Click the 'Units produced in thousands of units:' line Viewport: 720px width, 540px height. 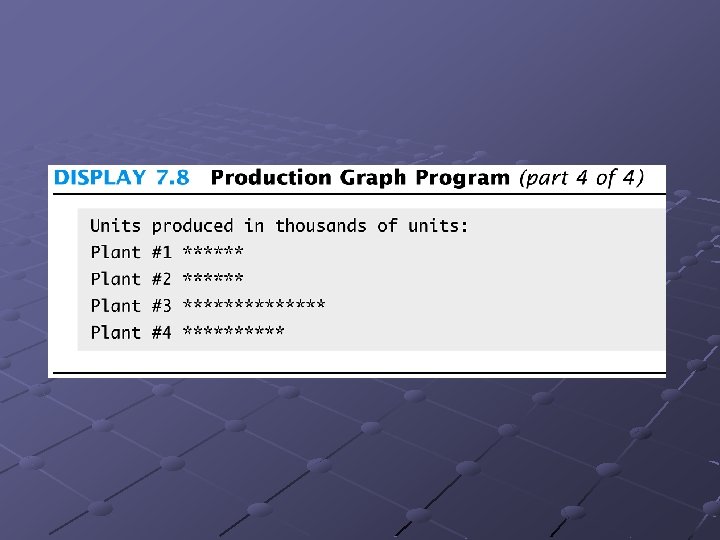point(279,226)
